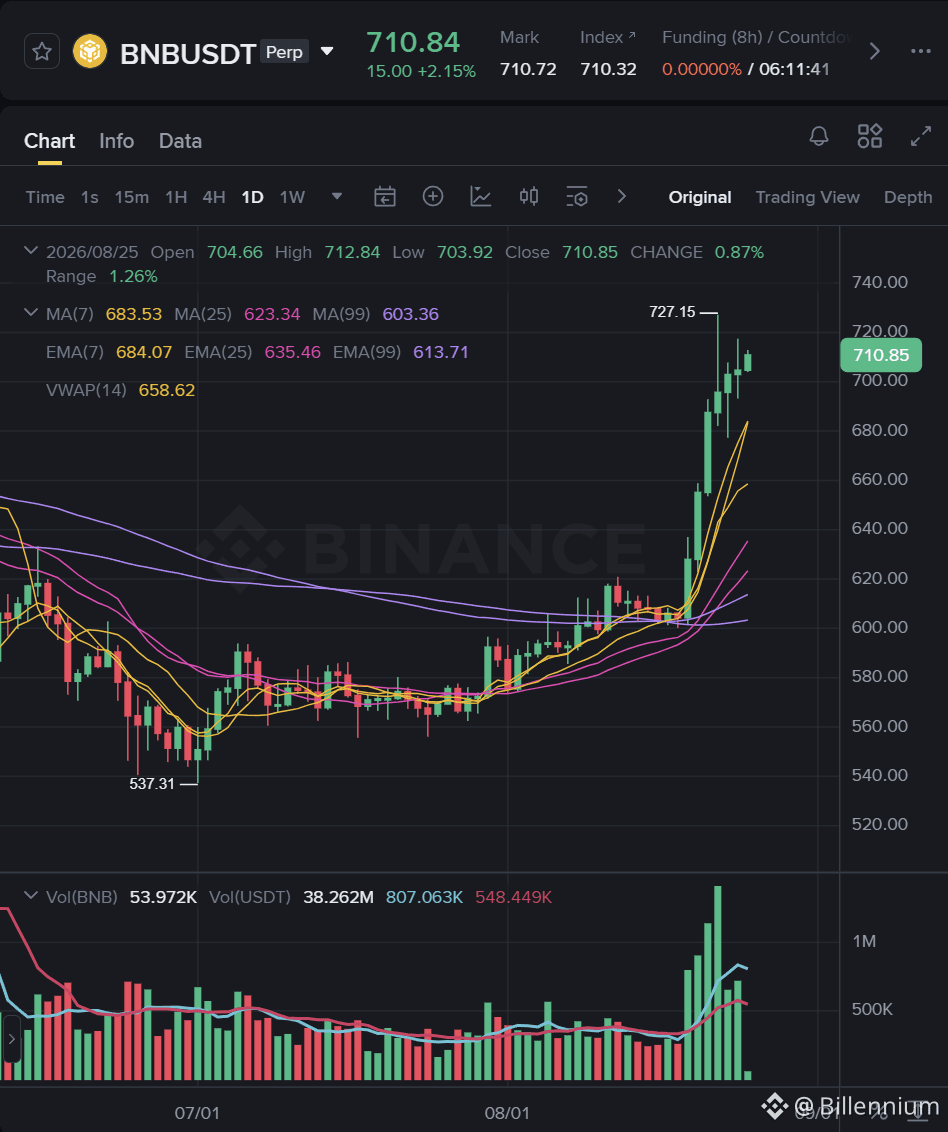Viewport: 948px width, 1132px height.
Task: Click the 727.15 high price marker
Action: click(x=671, y=312)
